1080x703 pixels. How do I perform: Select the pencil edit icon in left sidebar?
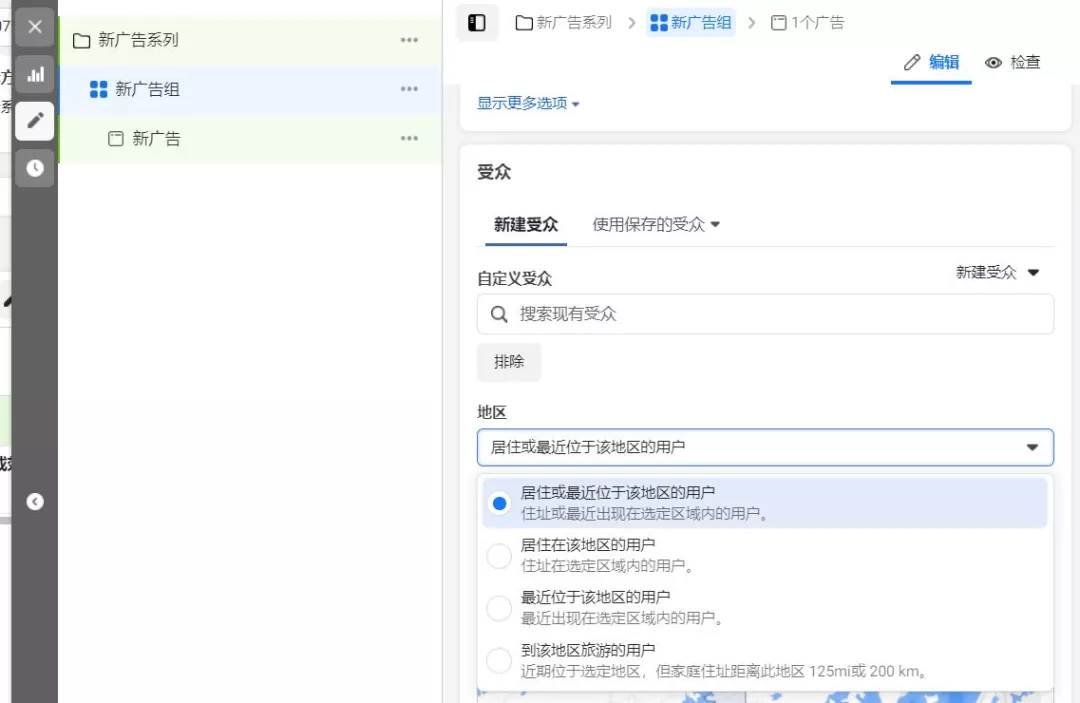pyautogui.click(x=35, y=121)
